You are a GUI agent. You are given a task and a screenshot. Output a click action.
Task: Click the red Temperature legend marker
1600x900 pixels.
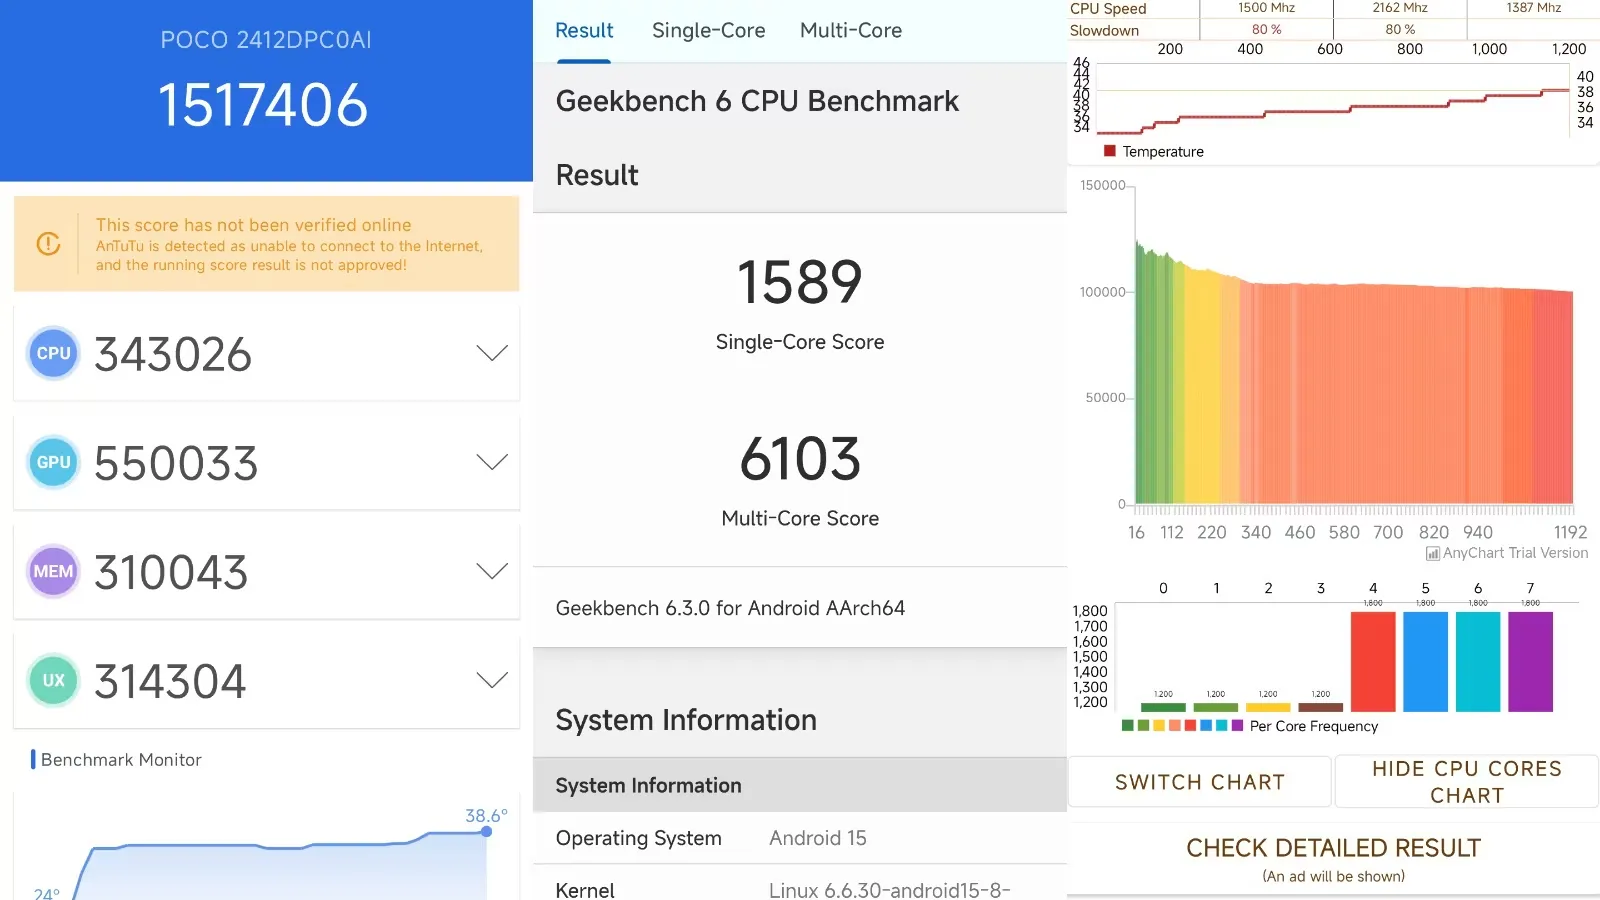(1109, 151)
